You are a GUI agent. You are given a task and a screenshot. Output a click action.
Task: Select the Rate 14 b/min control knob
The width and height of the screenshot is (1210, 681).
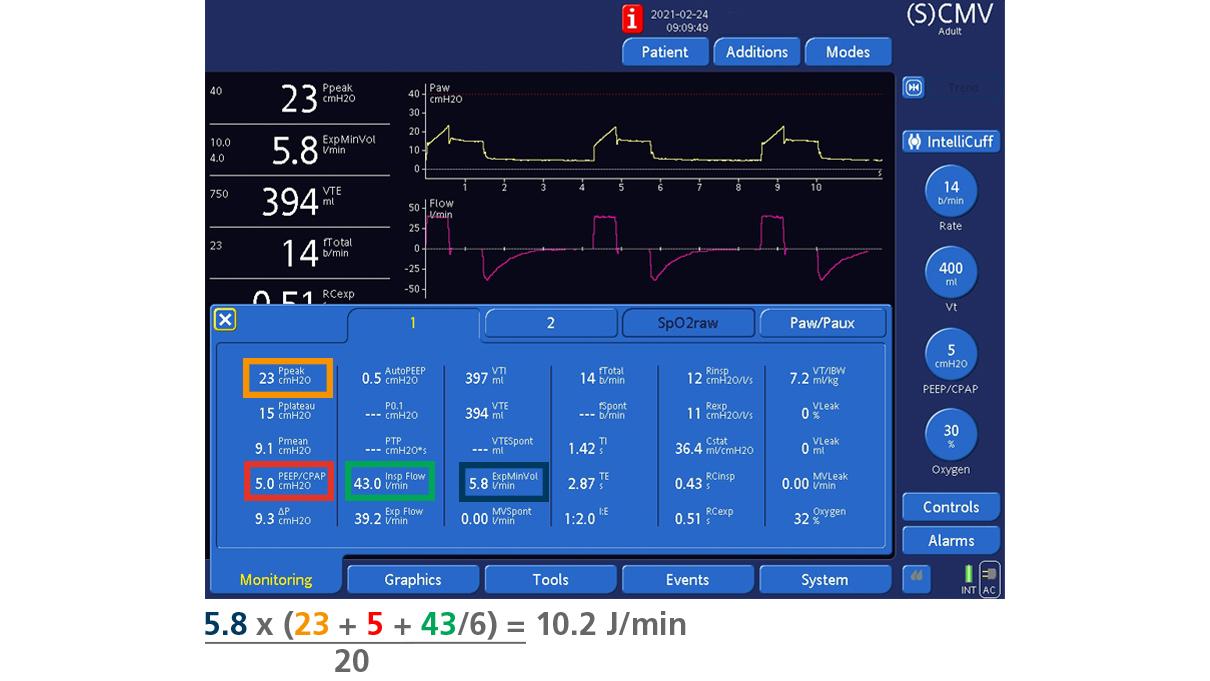coord(950,192)
